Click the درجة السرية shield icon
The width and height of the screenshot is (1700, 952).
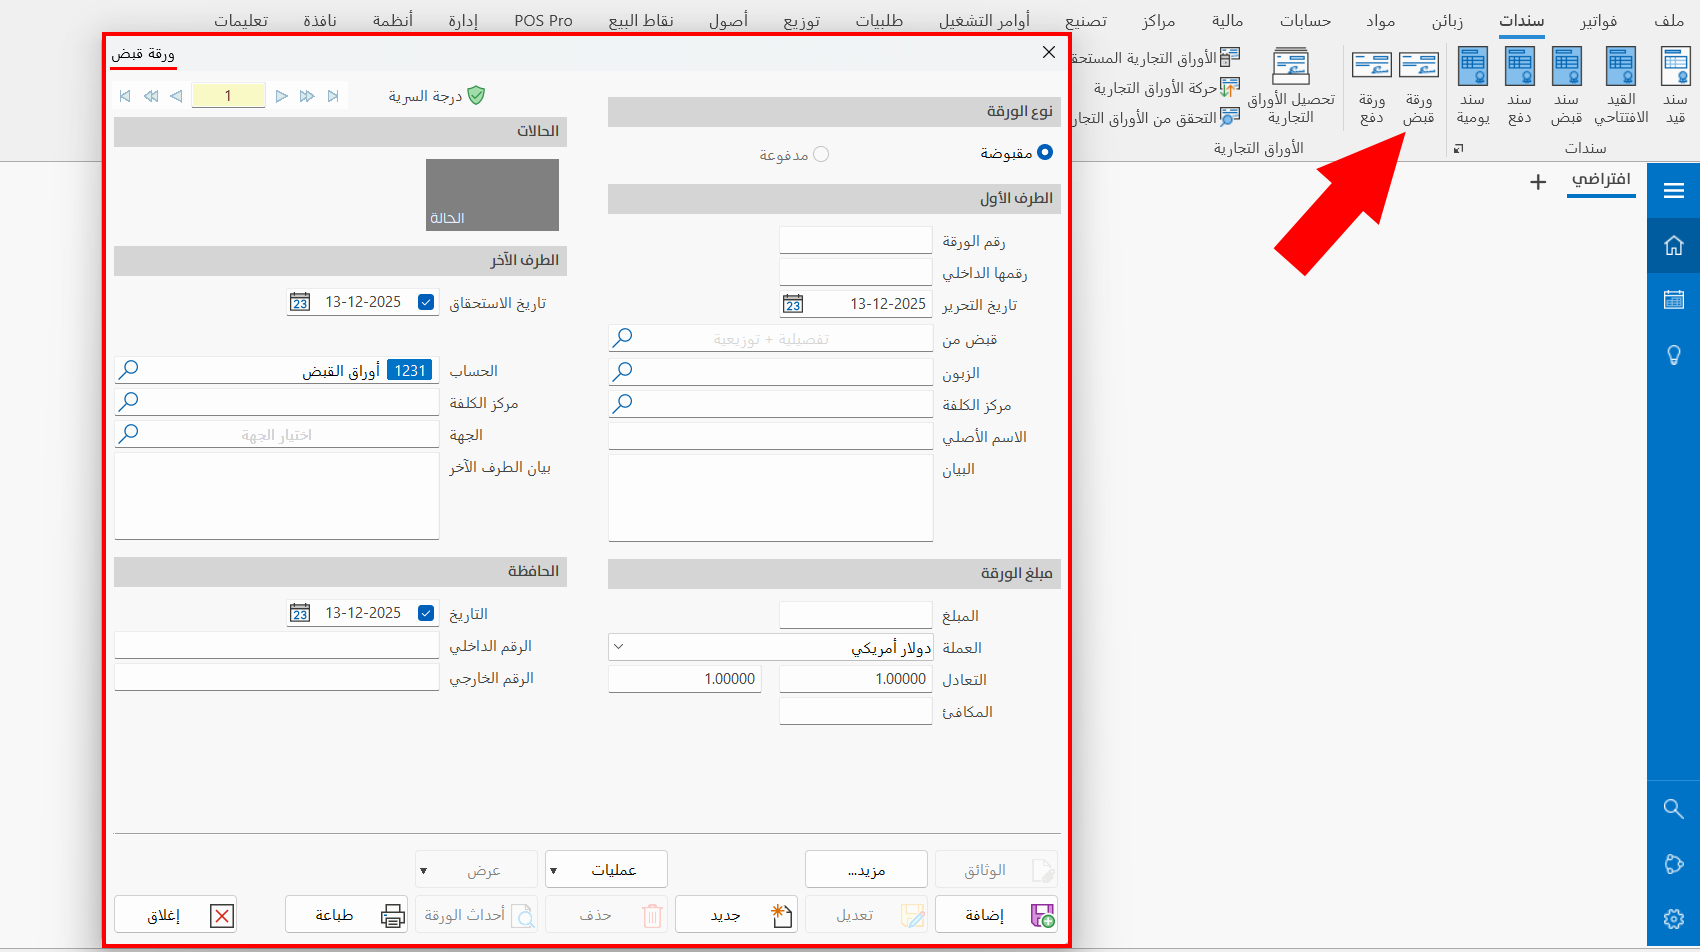[x=477, y=95]
